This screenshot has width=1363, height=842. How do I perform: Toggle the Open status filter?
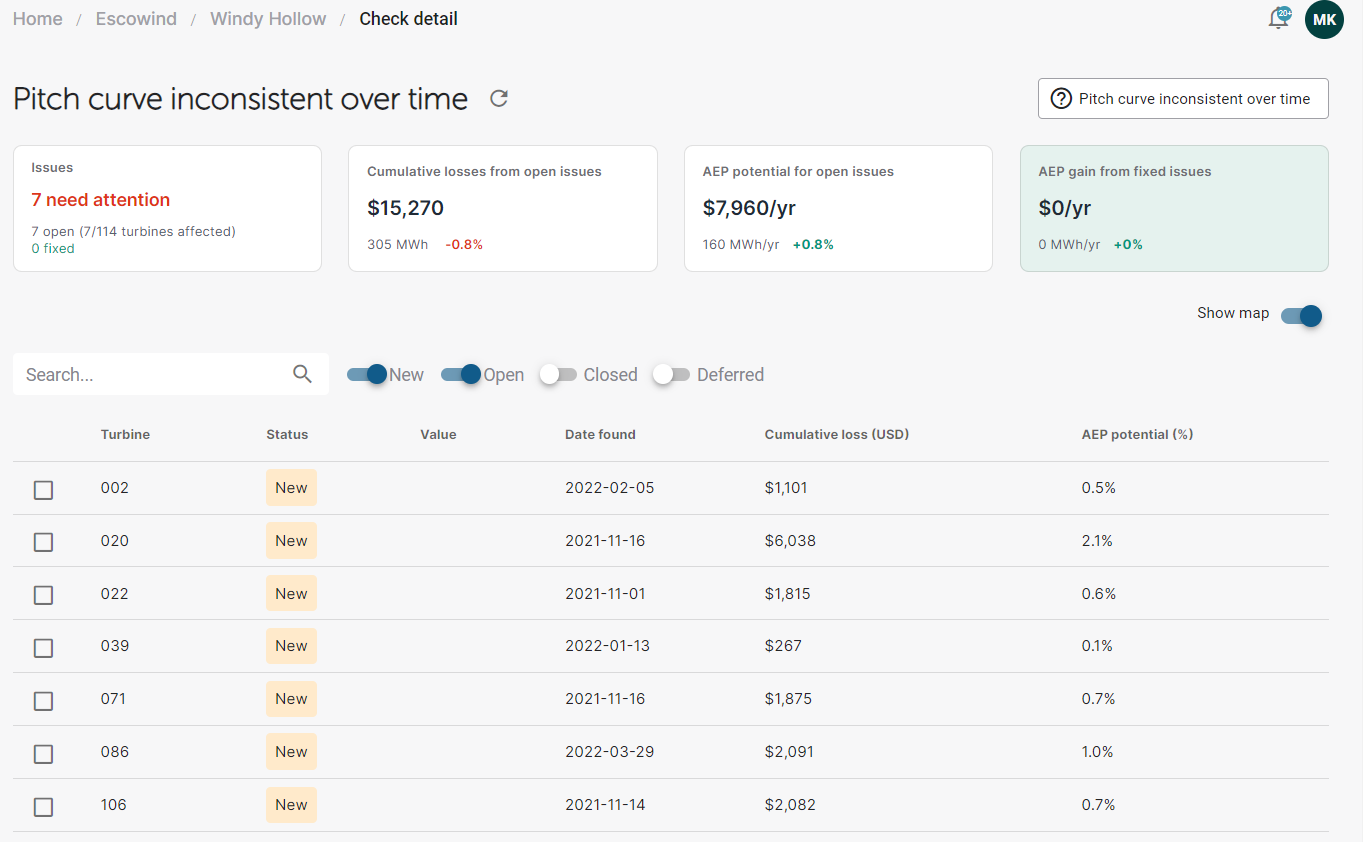click(460, 374)
